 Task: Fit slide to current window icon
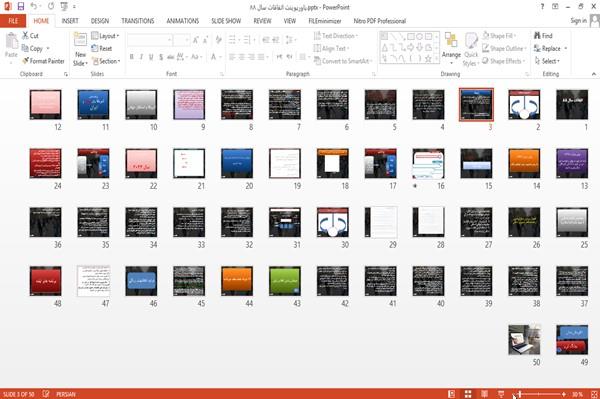[x=594, y=394]
